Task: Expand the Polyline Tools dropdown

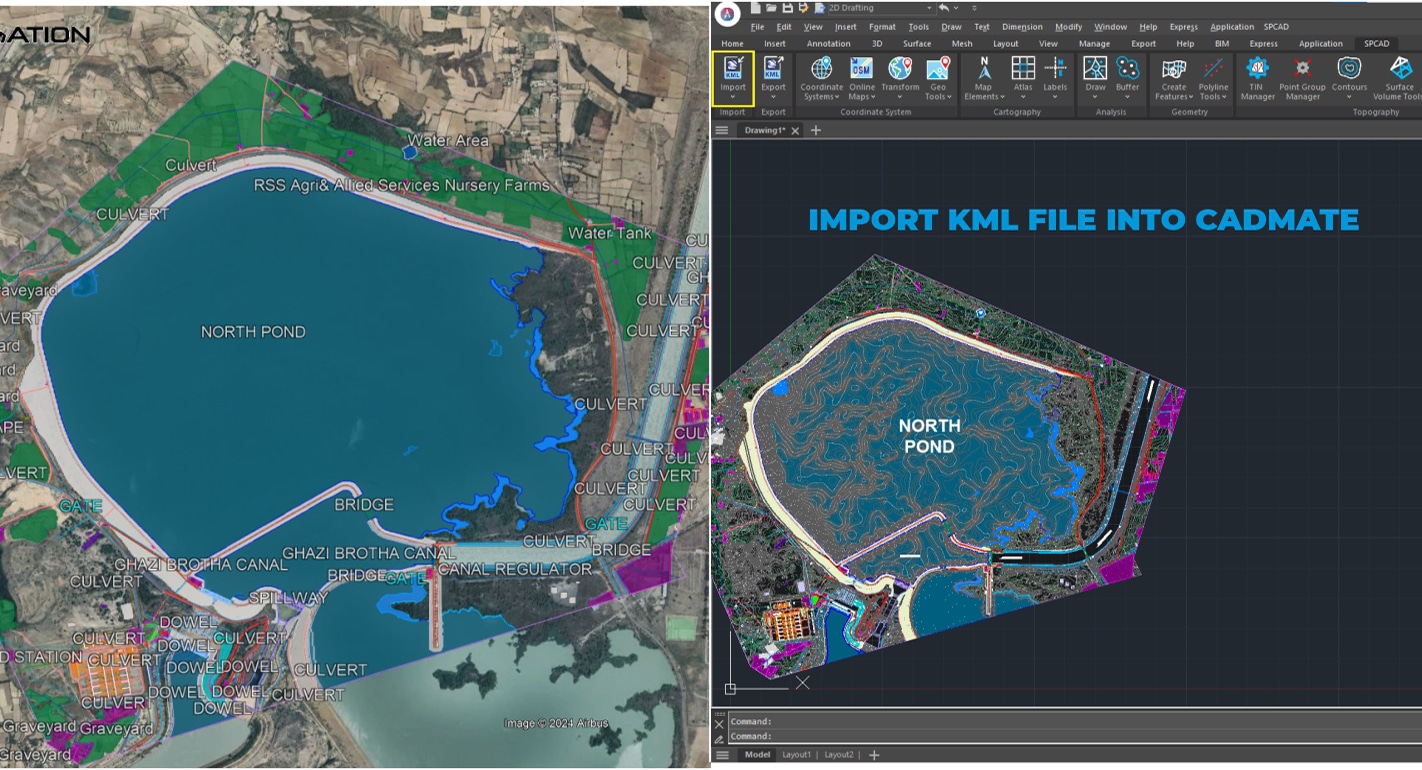Action: (1213, 97)
